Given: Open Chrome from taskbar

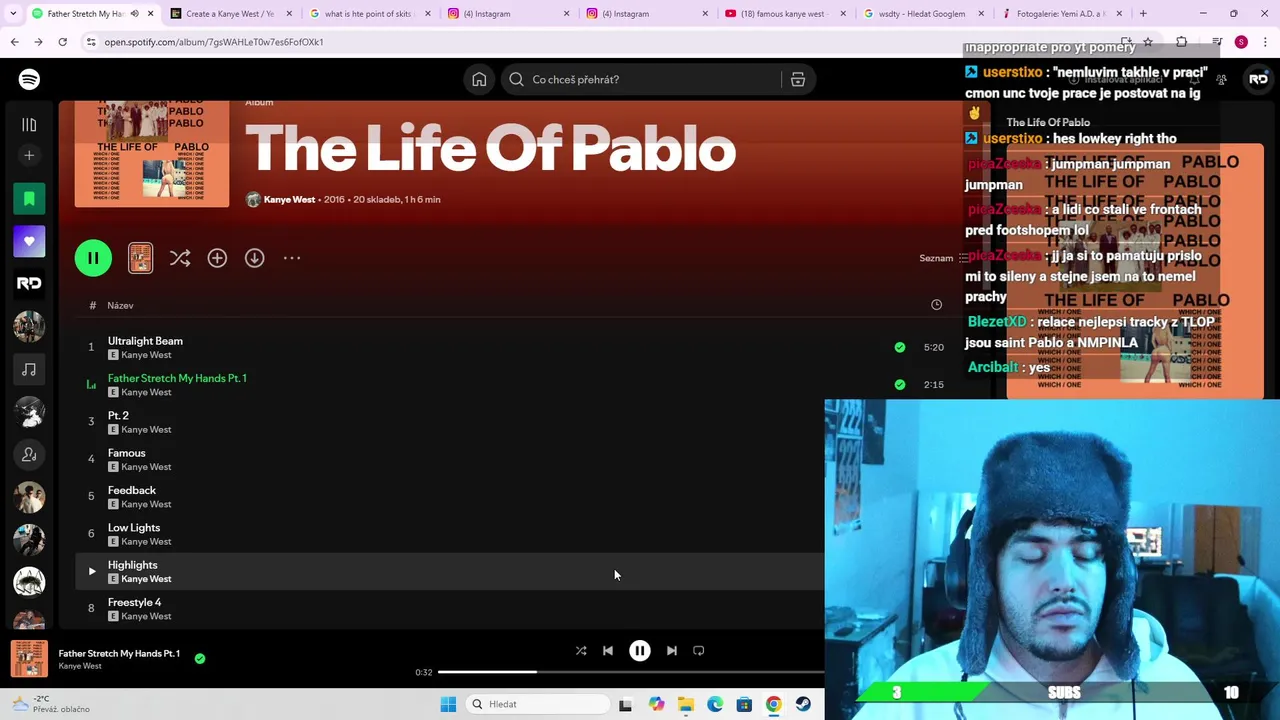Looking at the screenshot, I should 774,704.
